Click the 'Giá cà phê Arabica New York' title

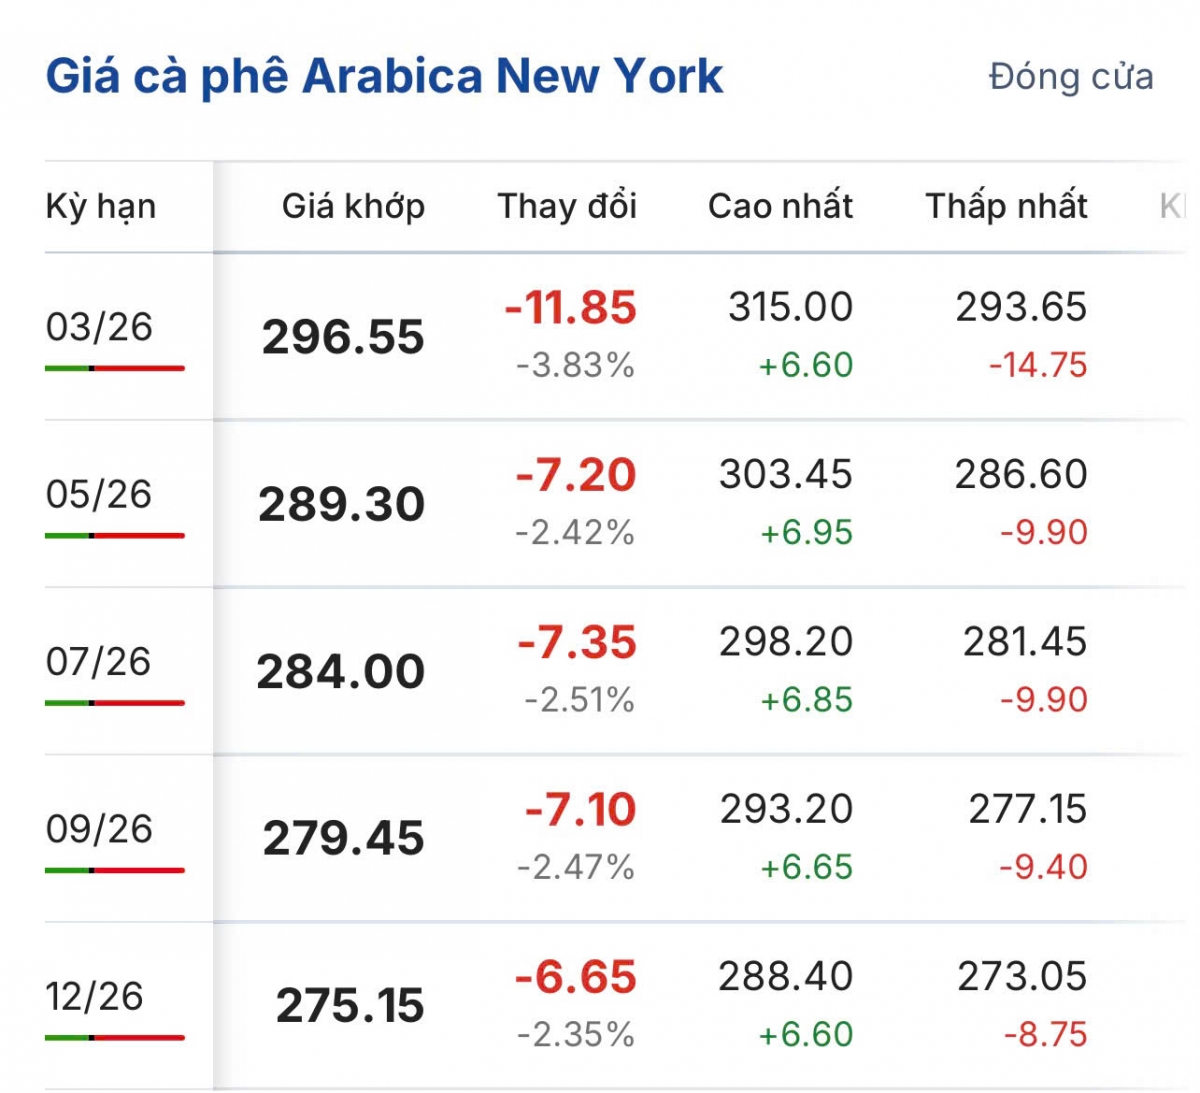[384, 77]
